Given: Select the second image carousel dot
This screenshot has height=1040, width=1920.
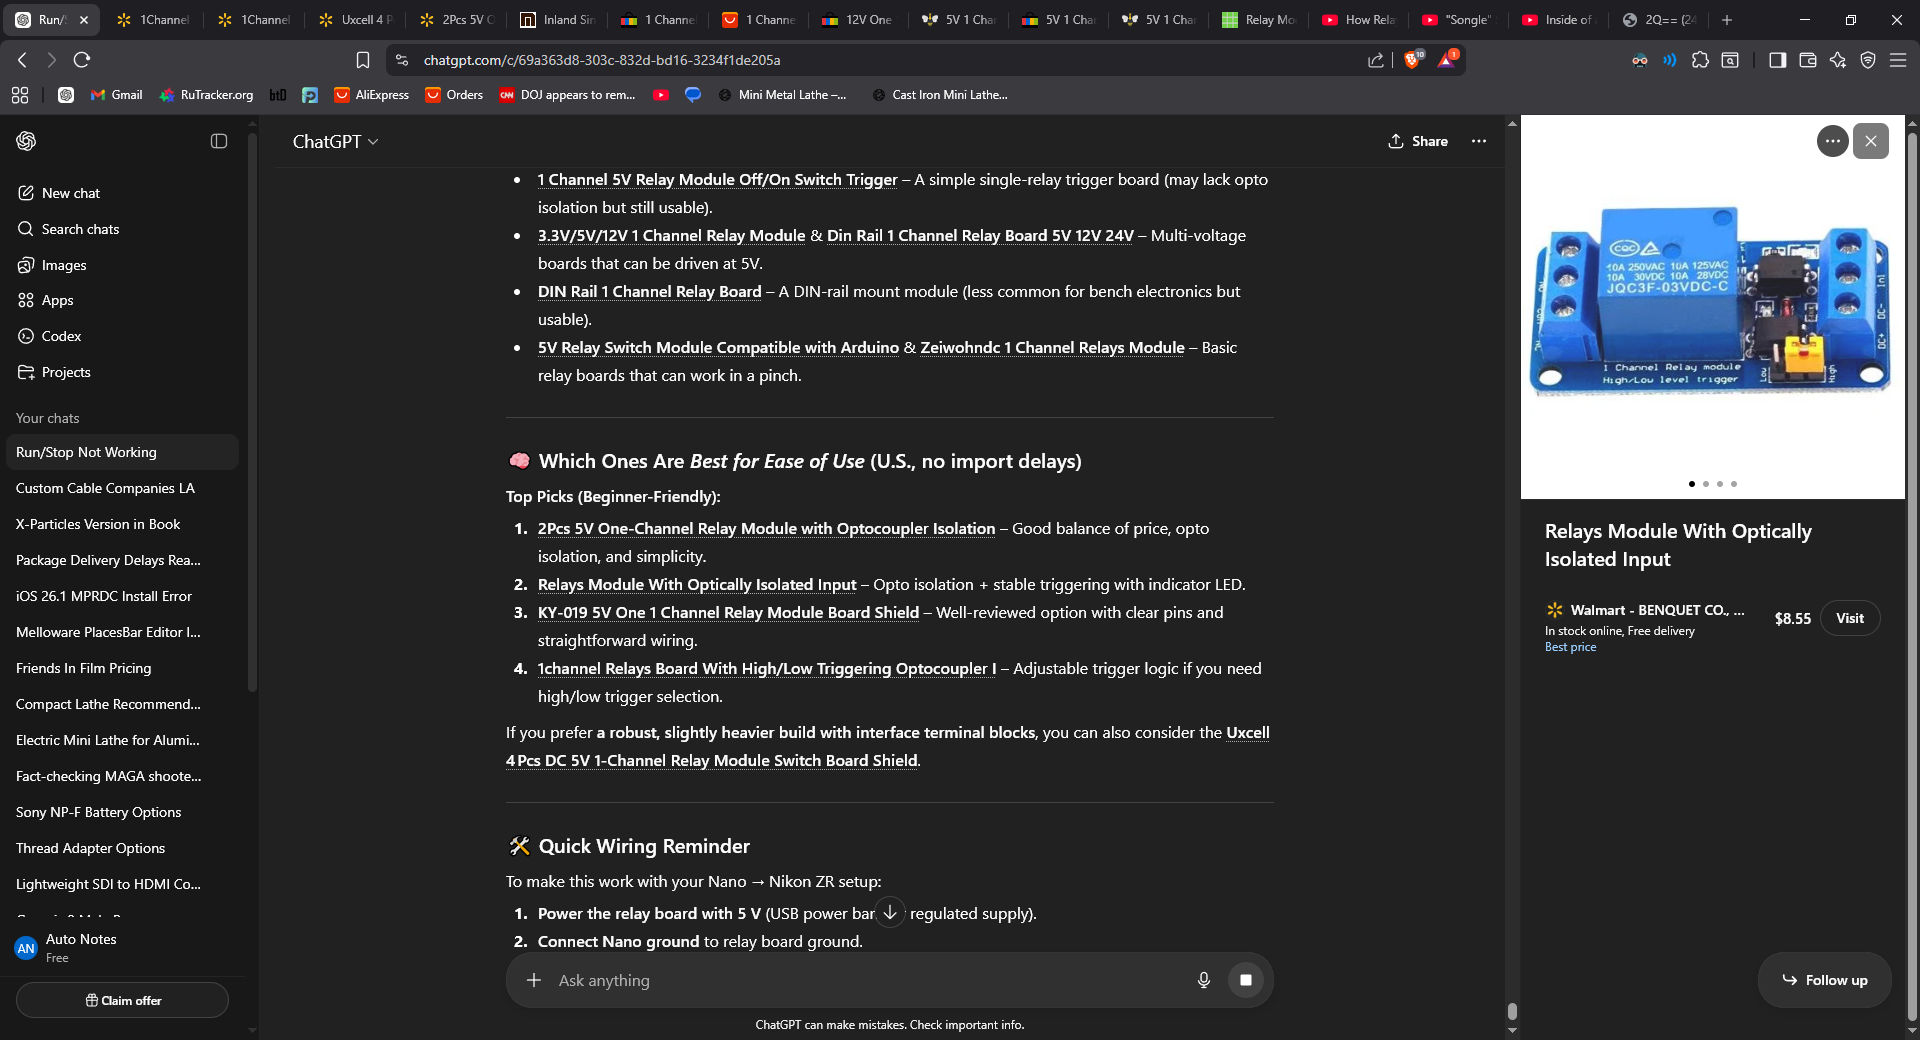Looking at the screenshot, I should coord(1706,484).
